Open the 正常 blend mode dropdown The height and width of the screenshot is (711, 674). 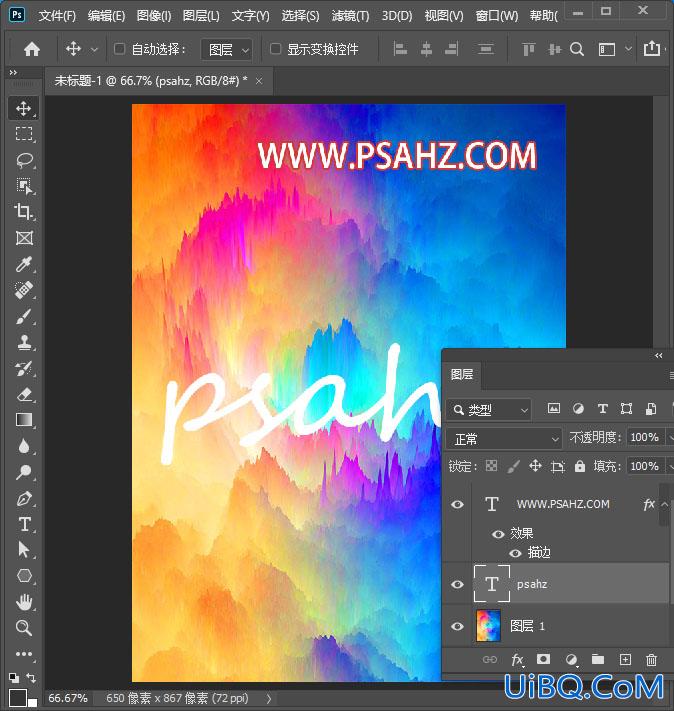504,438
